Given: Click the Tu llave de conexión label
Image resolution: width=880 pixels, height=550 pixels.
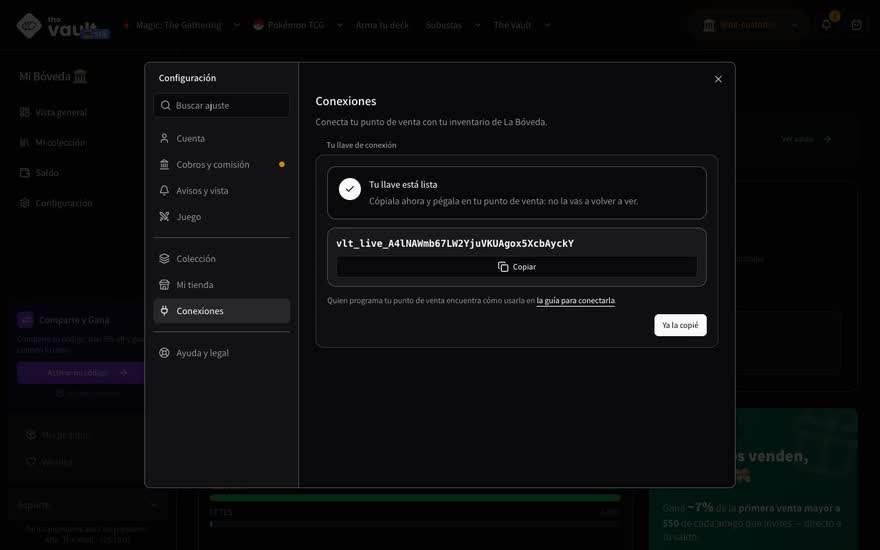Looking at the screenshot, I should [361, 145].
